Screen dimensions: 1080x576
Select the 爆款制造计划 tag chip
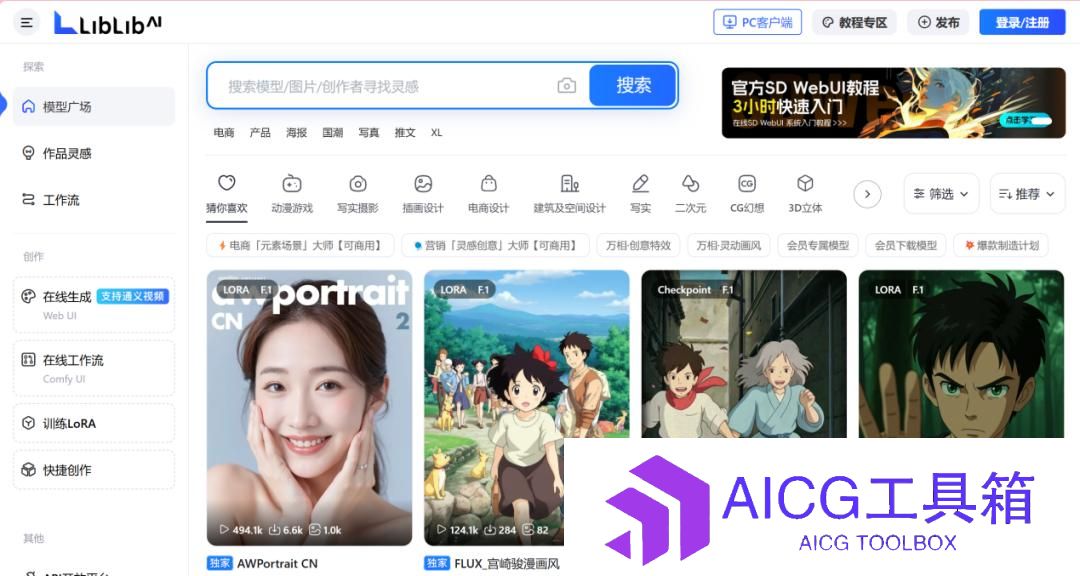(x=1001, y=245)
